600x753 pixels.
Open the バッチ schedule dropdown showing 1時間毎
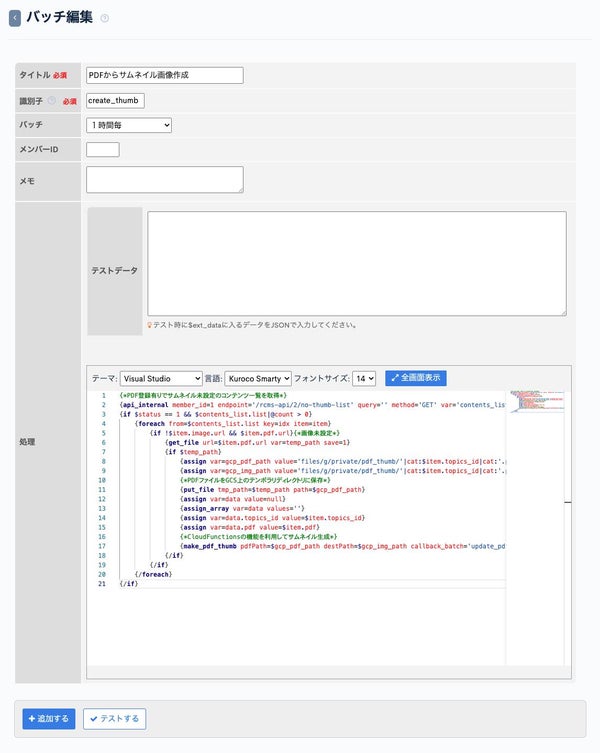[x=129, y=125]
